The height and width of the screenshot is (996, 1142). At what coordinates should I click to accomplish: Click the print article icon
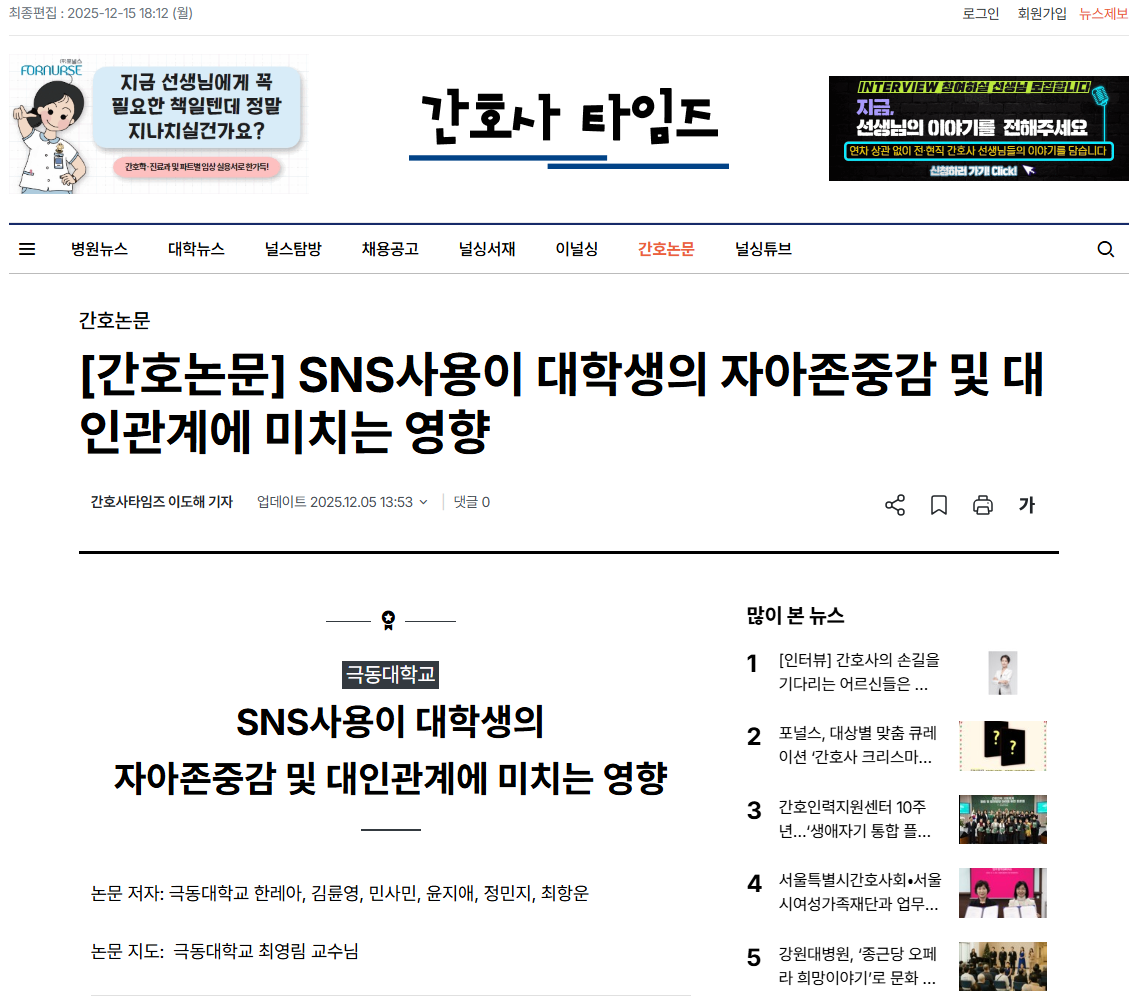[x=983, y=505]
